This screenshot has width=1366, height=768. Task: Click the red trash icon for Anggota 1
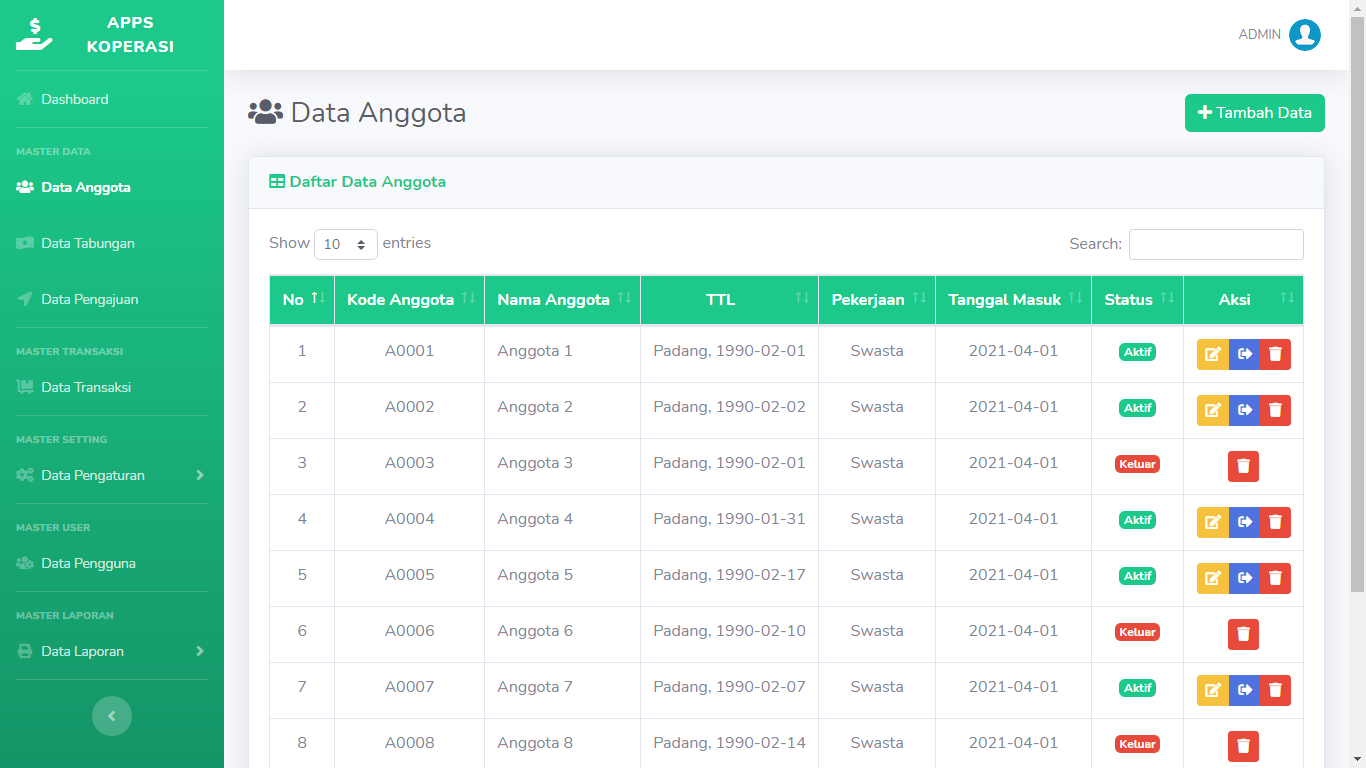coord(1275,354)
